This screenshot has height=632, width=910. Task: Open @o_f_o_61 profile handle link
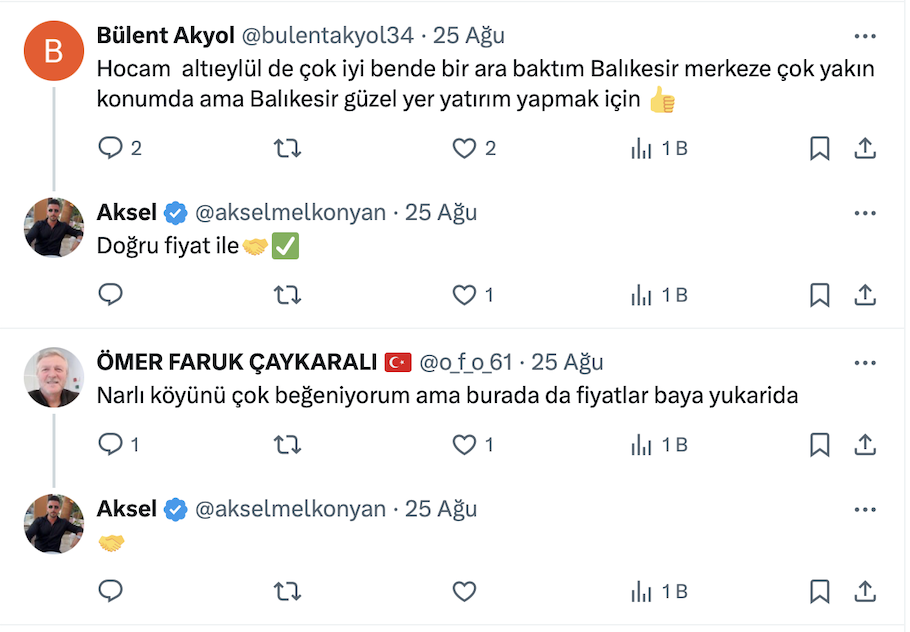[x=466, y=362]
